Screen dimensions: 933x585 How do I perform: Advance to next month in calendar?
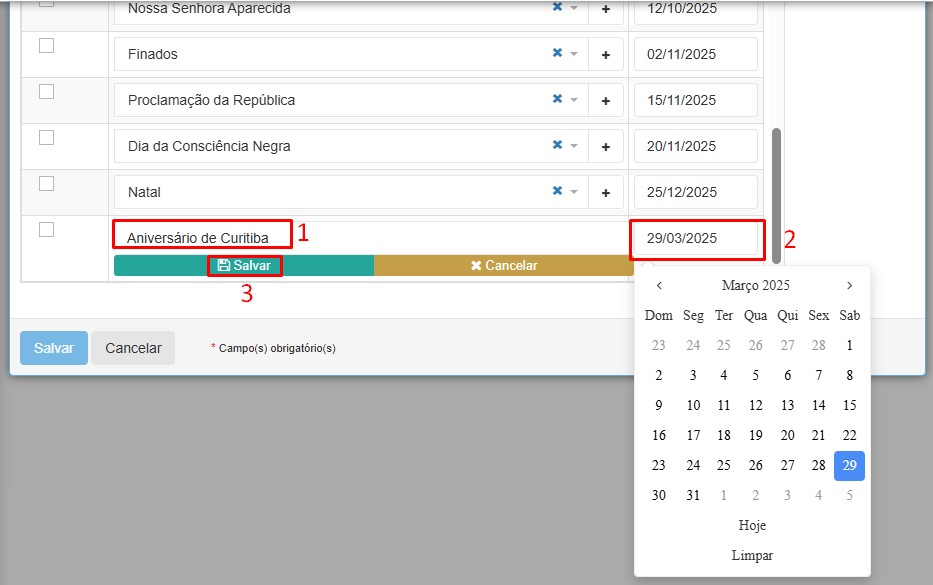[x=849, y=286]
